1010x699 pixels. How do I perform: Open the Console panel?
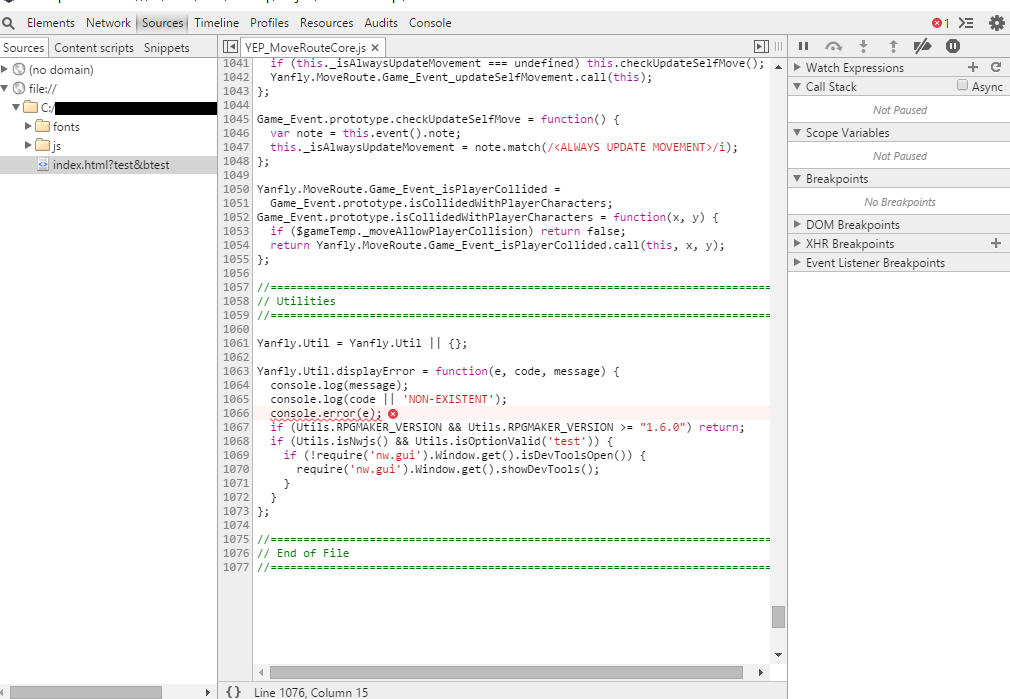[430, 23]
